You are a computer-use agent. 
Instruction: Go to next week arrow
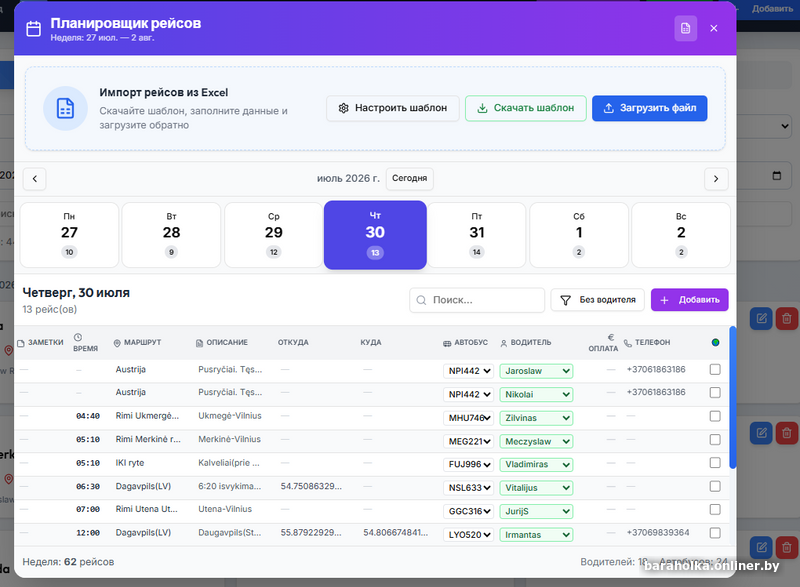click(x=716, y=178)
